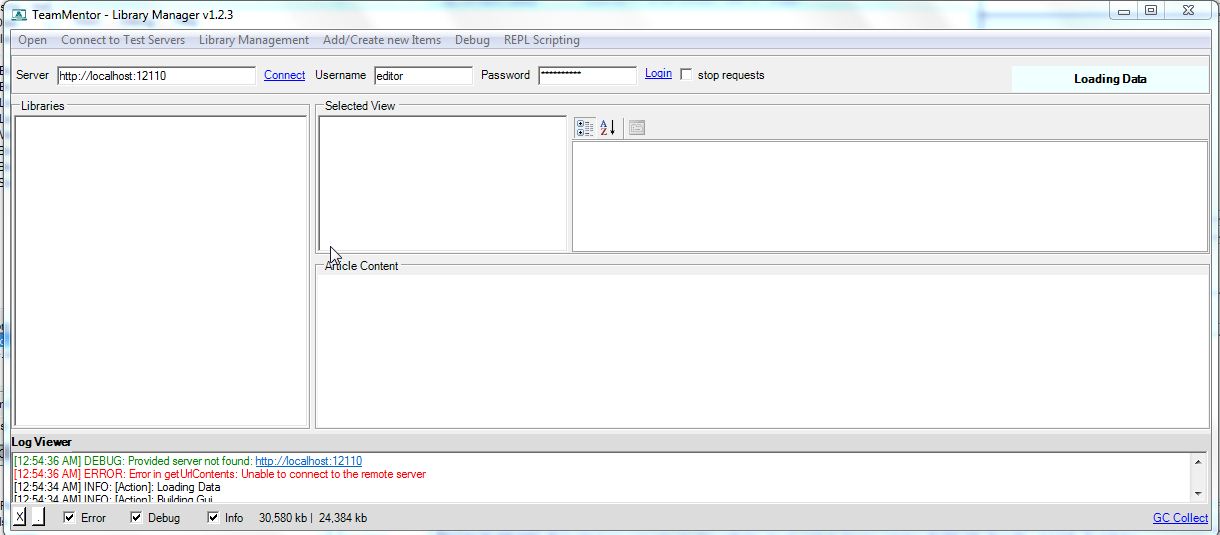Switch property grid to Categorized view

coord(585,128)
